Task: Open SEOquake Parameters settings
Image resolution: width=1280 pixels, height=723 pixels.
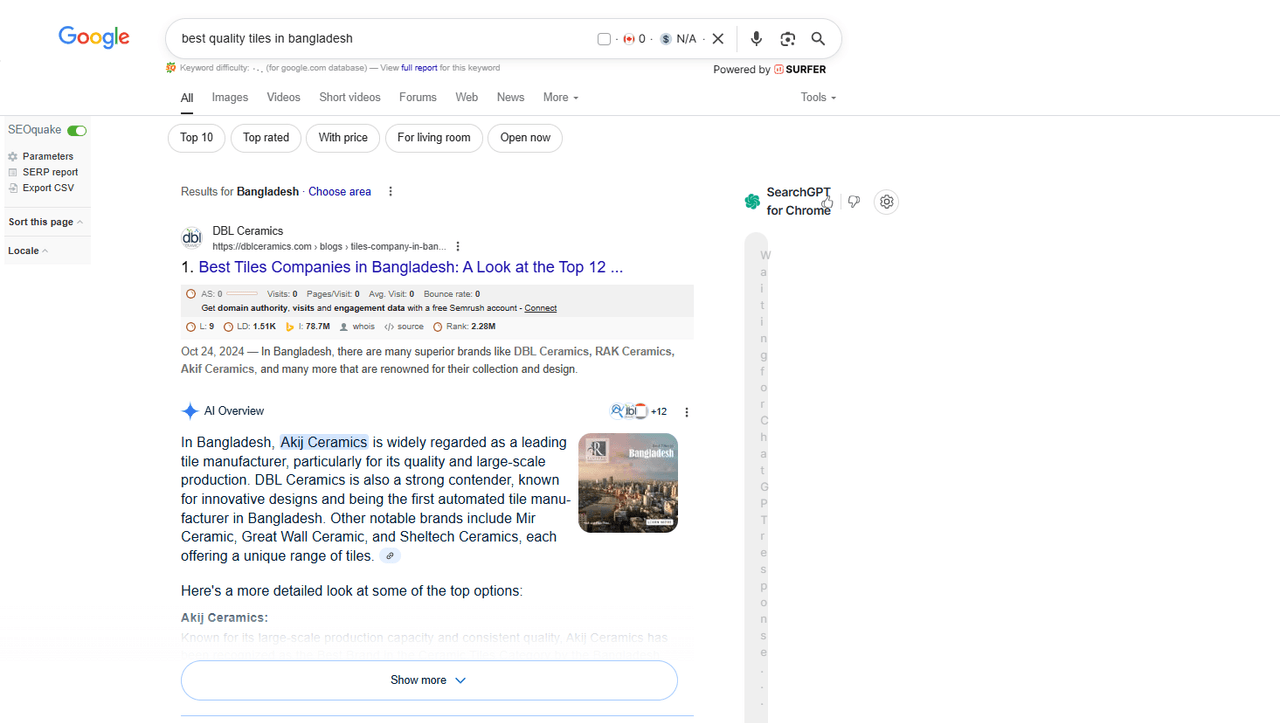Action: click(48, 156)
